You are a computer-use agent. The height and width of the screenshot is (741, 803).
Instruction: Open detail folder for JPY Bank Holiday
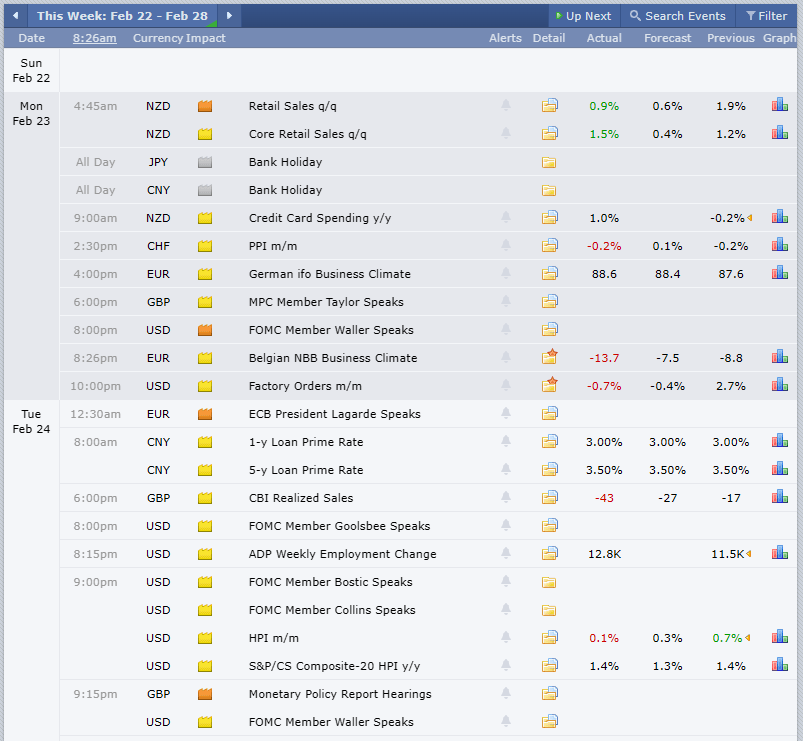click(549, 162)
